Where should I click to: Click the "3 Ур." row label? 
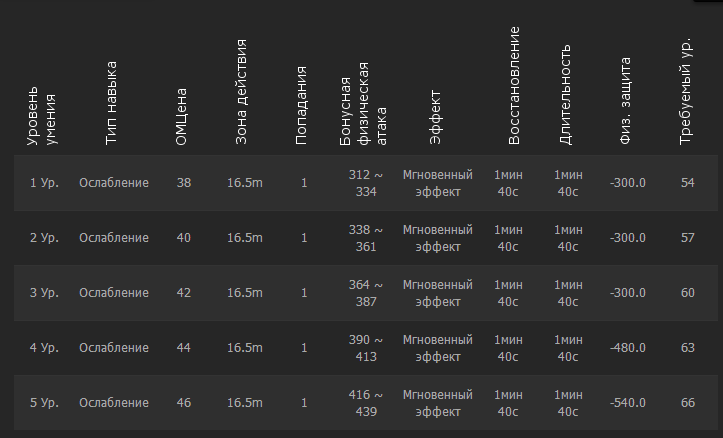(44, 293)
